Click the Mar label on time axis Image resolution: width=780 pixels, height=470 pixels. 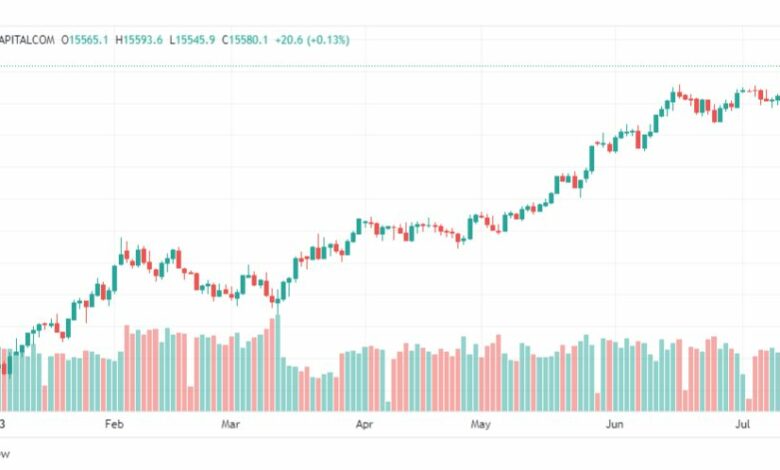pos(231,424)
